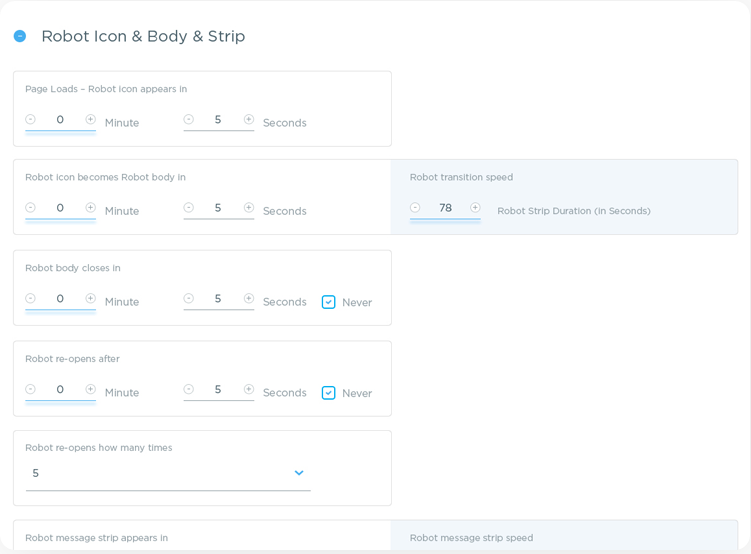Toggle Never checkbox for Robot body closes in
The image size is (751, 554).
(x=329, y=302)
